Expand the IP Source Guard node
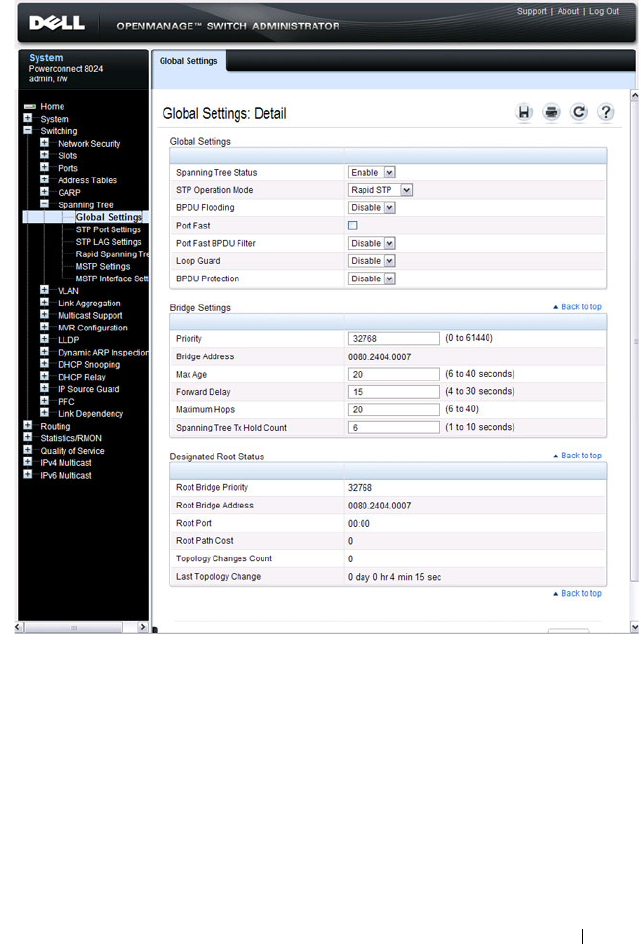Screen dimensions: 641x944 (45, 388)
